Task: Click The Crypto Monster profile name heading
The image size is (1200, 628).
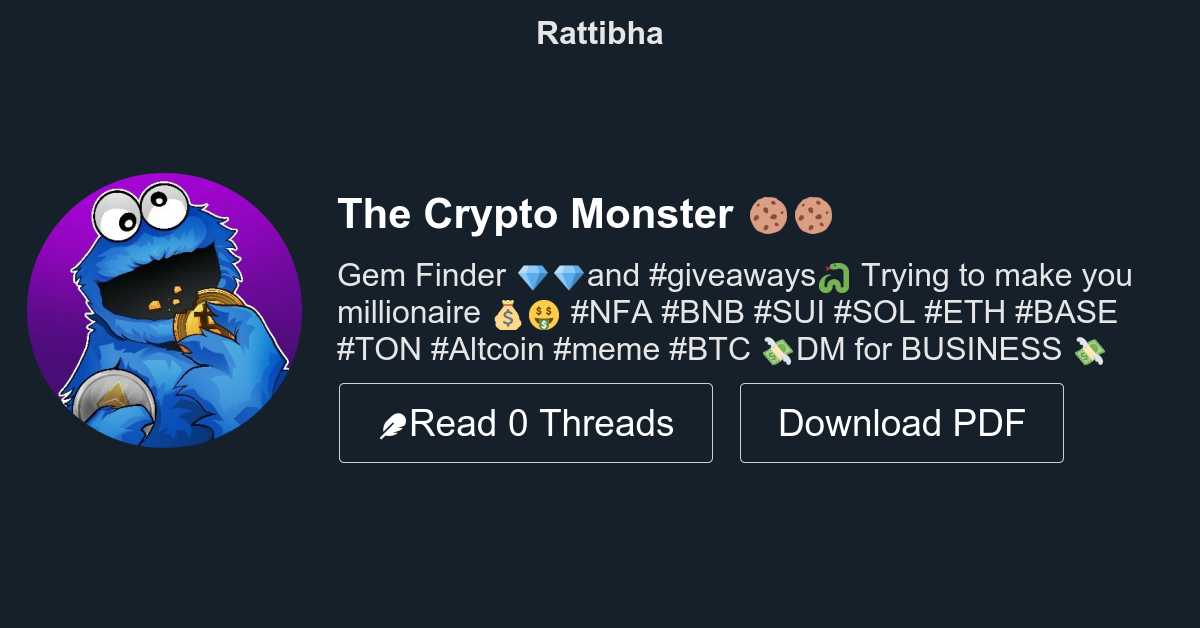Action: pos(535,215)
